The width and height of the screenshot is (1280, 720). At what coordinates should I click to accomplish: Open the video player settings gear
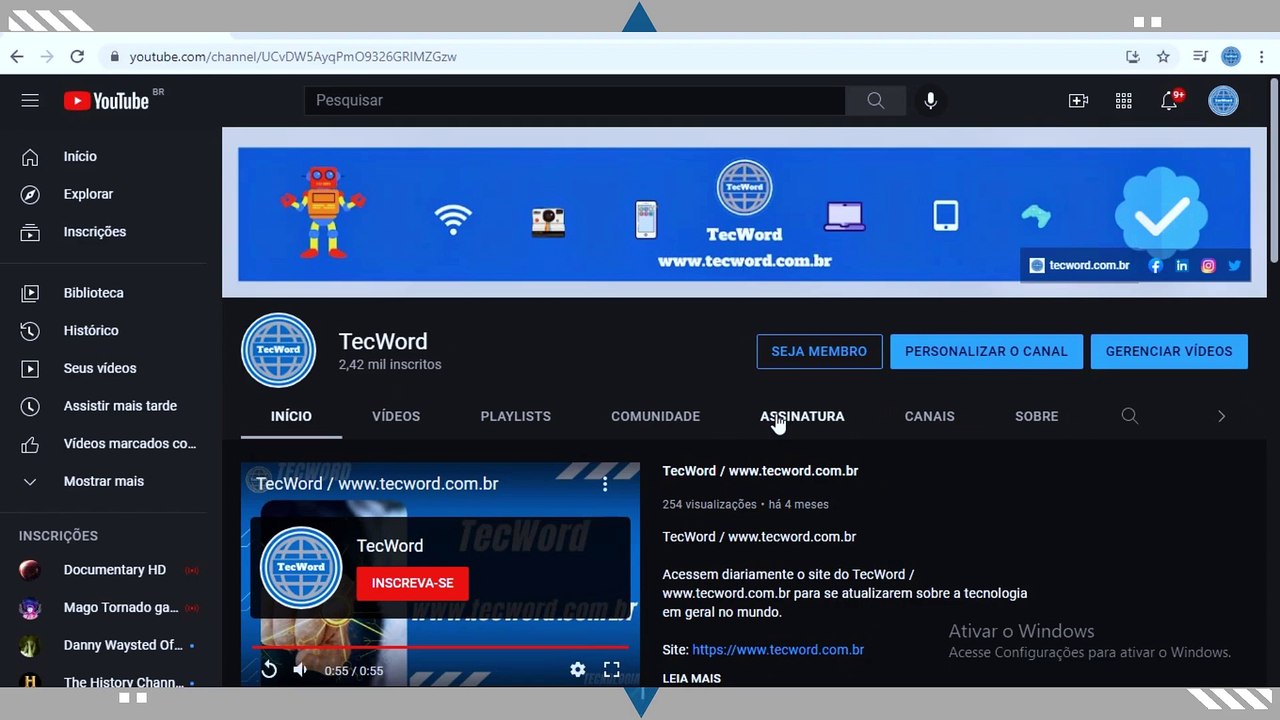pyautogui.click(x=577, y=670)
